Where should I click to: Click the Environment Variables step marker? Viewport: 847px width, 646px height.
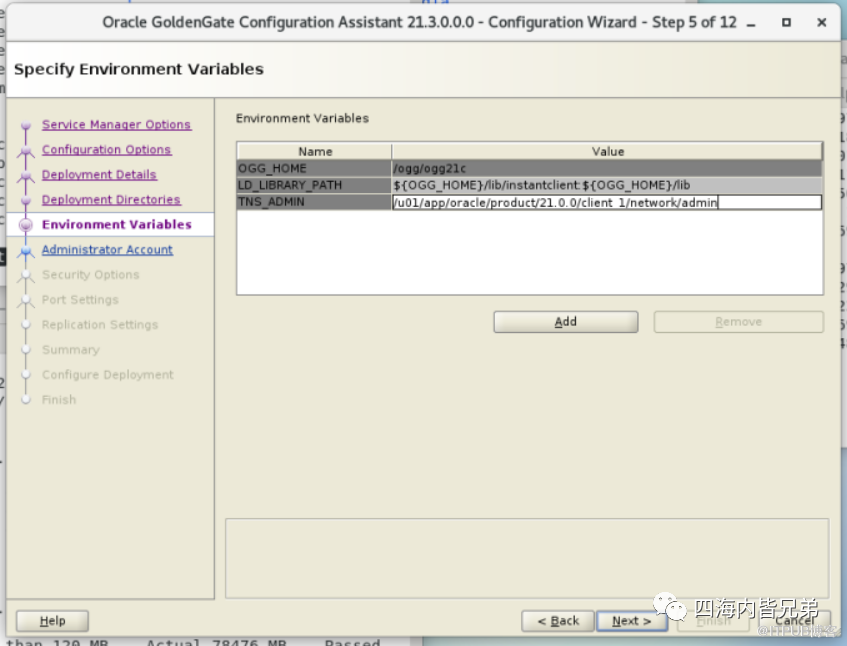pos(25,225)
